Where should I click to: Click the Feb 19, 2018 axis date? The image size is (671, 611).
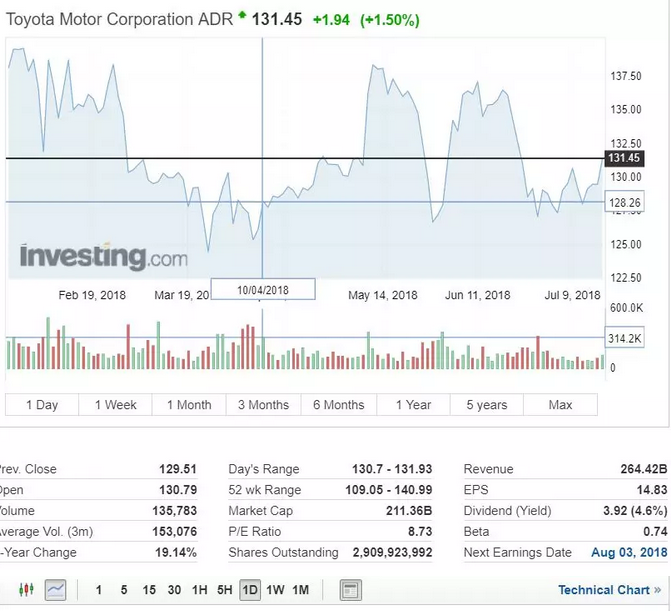92,295
